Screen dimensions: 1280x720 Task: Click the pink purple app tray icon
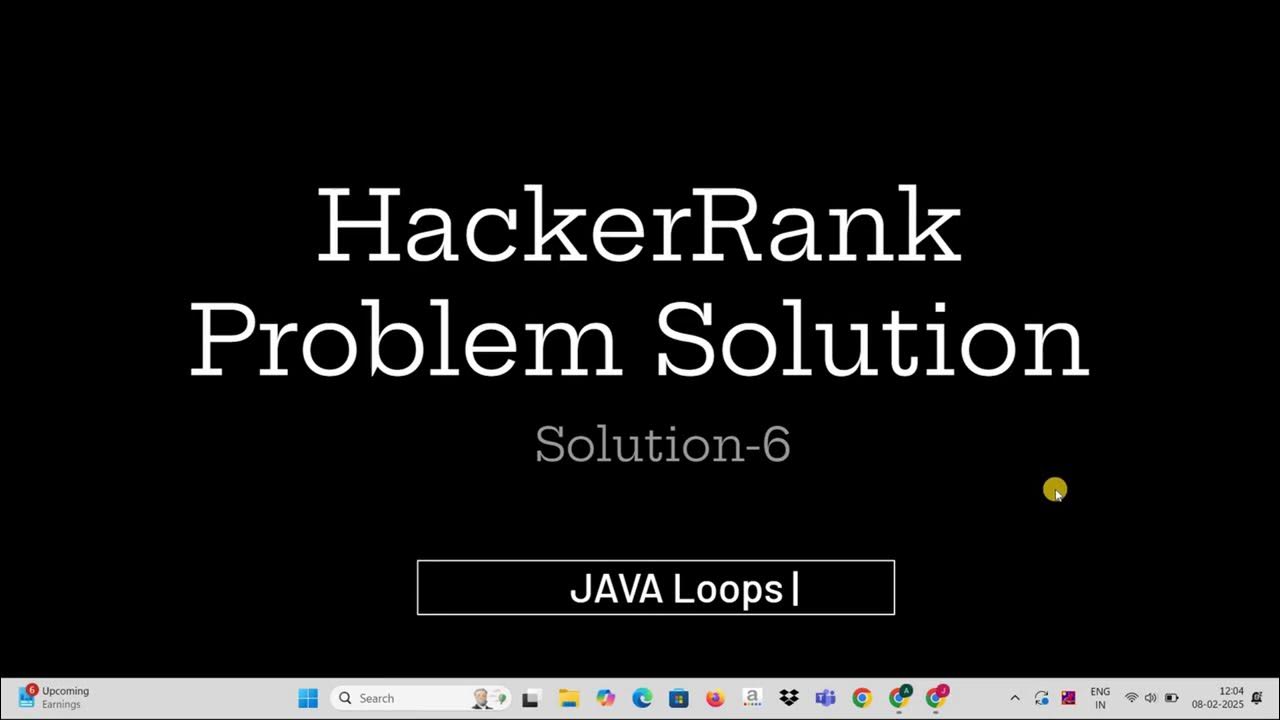pyautogui.click(x=1068, y=698)
